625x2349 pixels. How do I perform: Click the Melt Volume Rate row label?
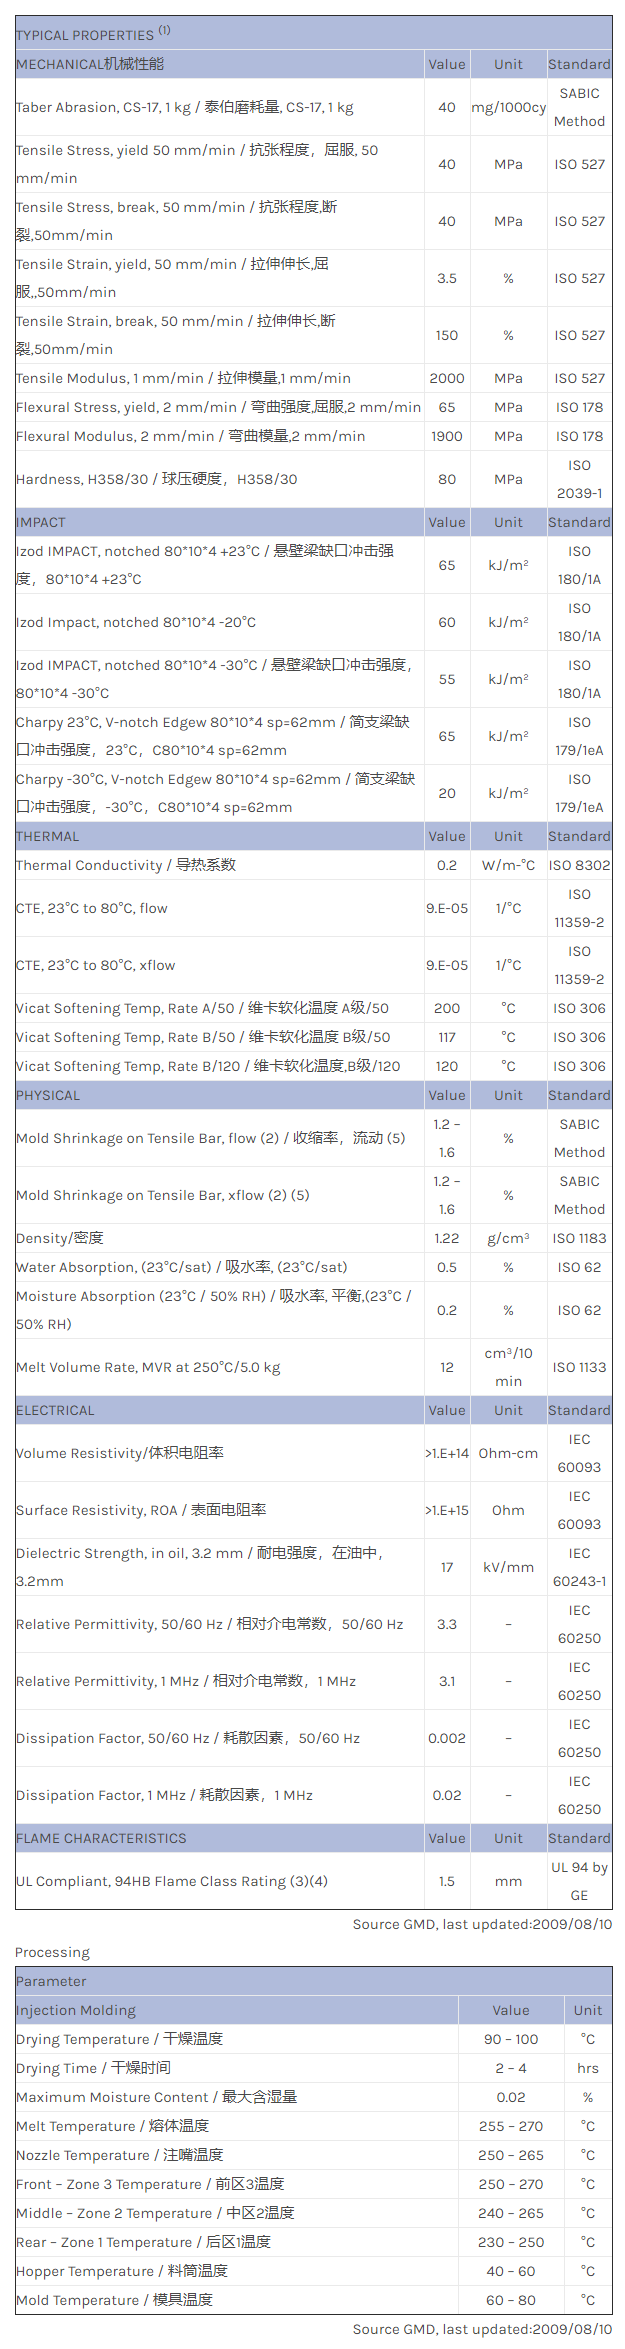tap(148, 1367)
